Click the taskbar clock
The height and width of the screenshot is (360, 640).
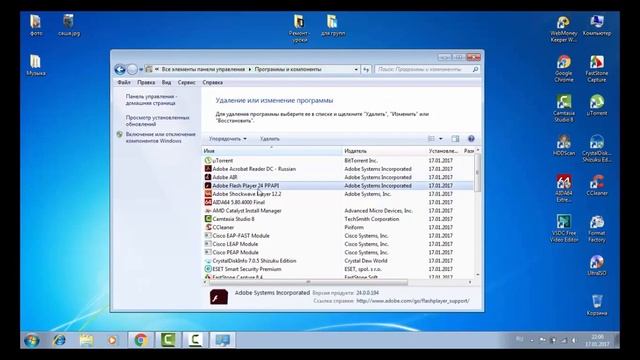point(598,340)
